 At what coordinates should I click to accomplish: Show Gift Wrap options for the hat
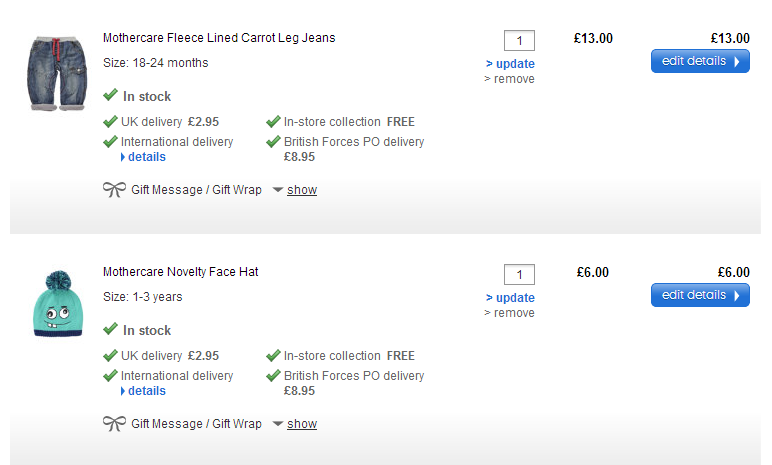[301, 424]
